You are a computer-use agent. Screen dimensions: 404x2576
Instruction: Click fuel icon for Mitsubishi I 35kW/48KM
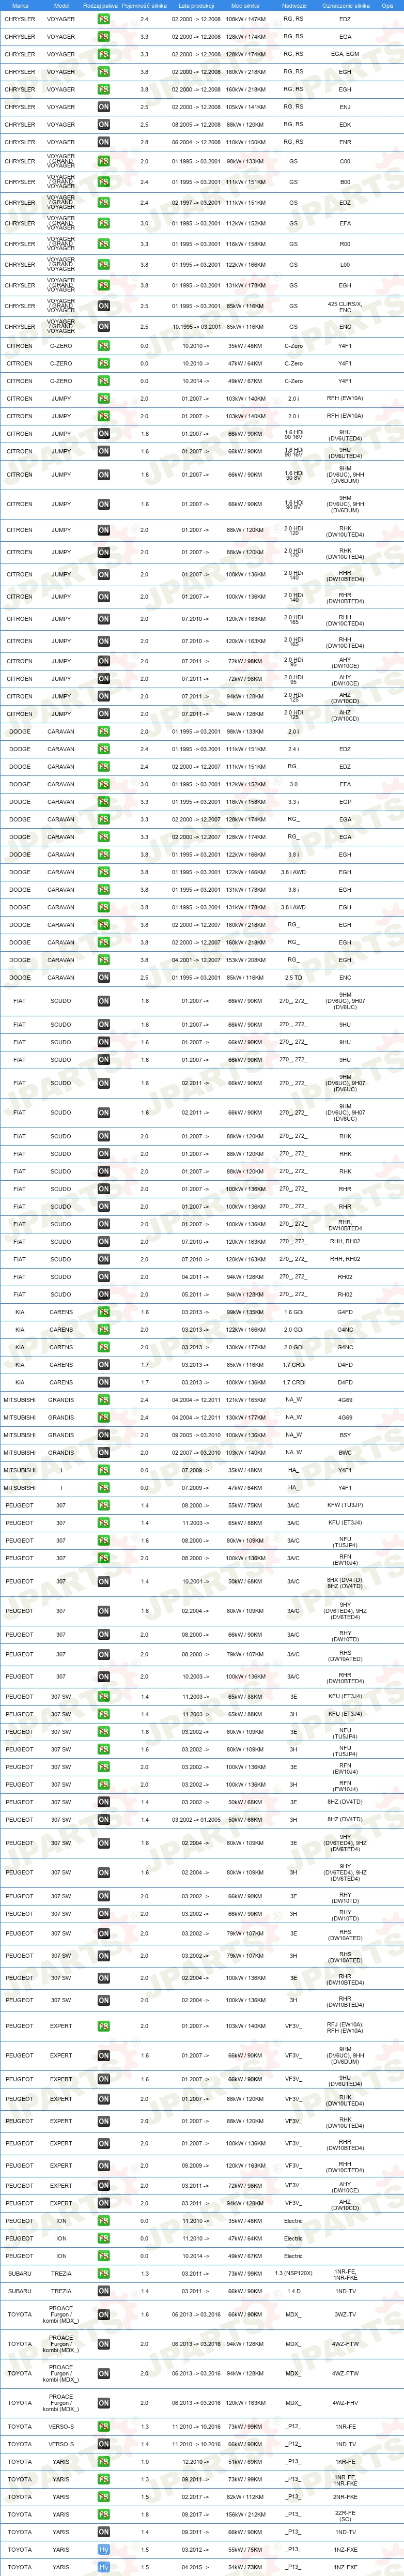(x=104, y=1470)
